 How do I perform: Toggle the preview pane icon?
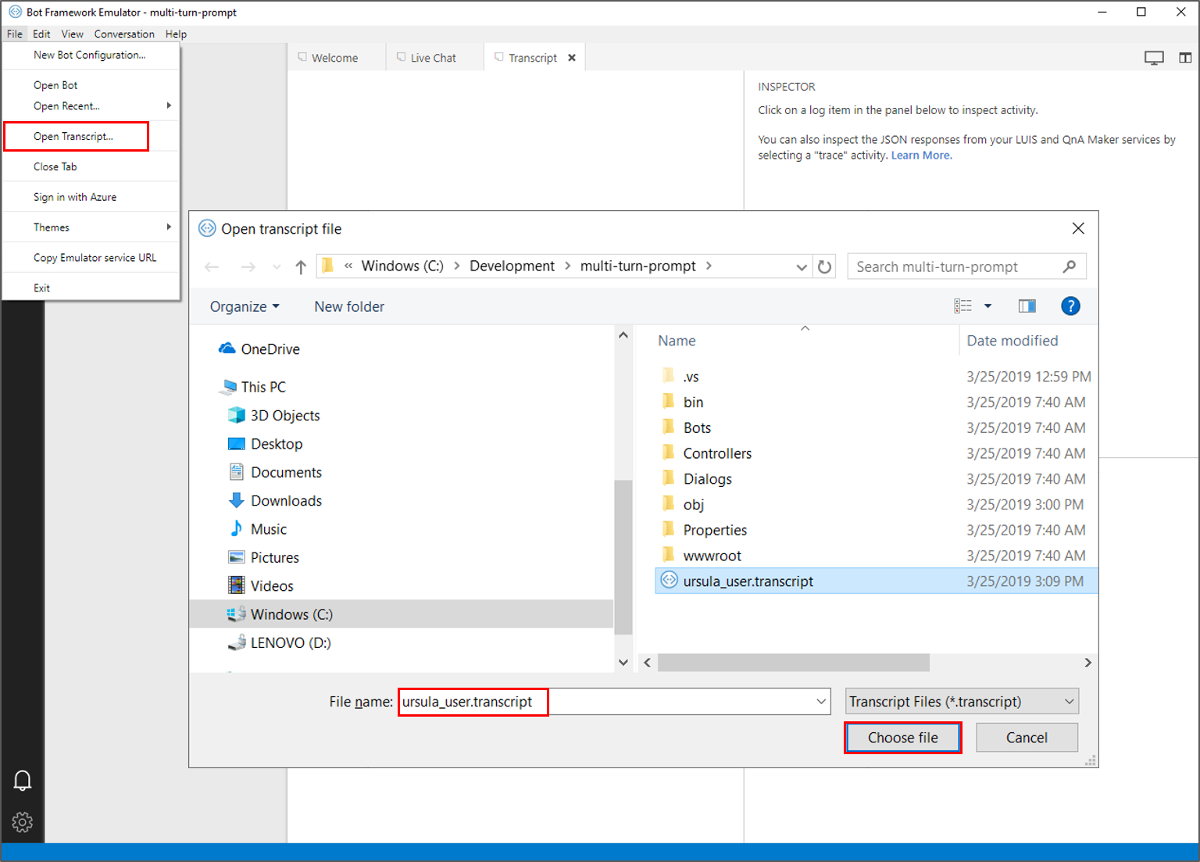coord(1027,306)
